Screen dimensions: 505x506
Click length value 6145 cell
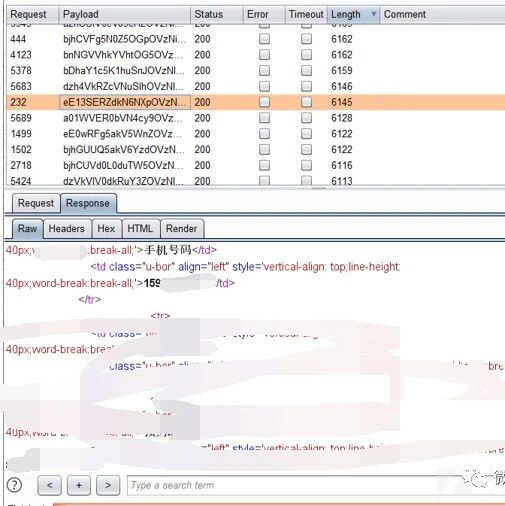point(342,102)
